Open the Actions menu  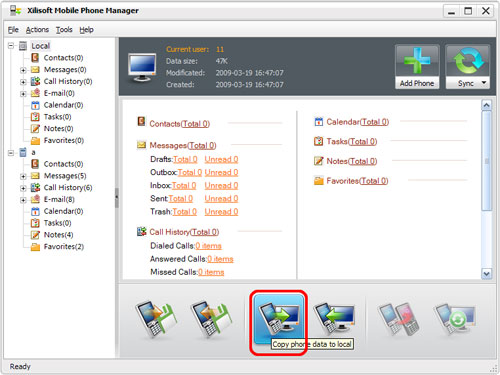pyautogui.click(x=37, y=30)
